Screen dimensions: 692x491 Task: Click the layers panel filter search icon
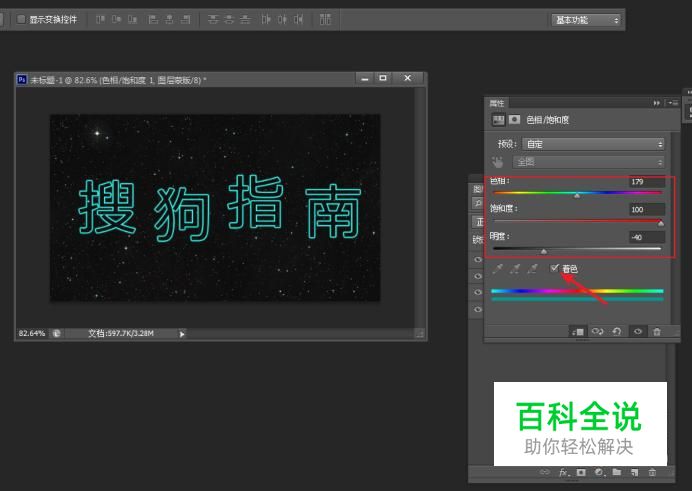point(478,203)
